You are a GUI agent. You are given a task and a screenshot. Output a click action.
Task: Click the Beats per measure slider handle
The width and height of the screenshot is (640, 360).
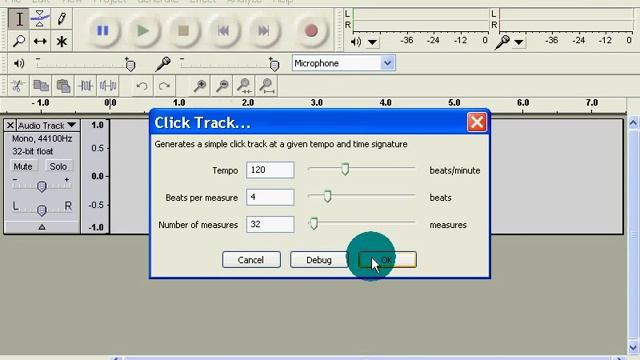(327, 196)
